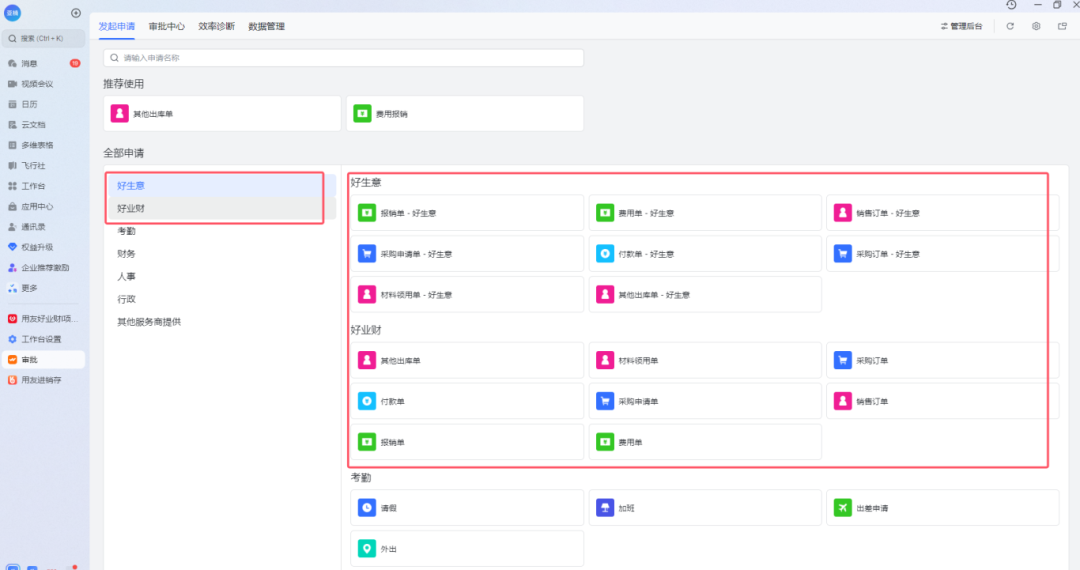Open 应用中心 in the sidebar
This screenshot has width=1080, height=570.
[43, 207]
